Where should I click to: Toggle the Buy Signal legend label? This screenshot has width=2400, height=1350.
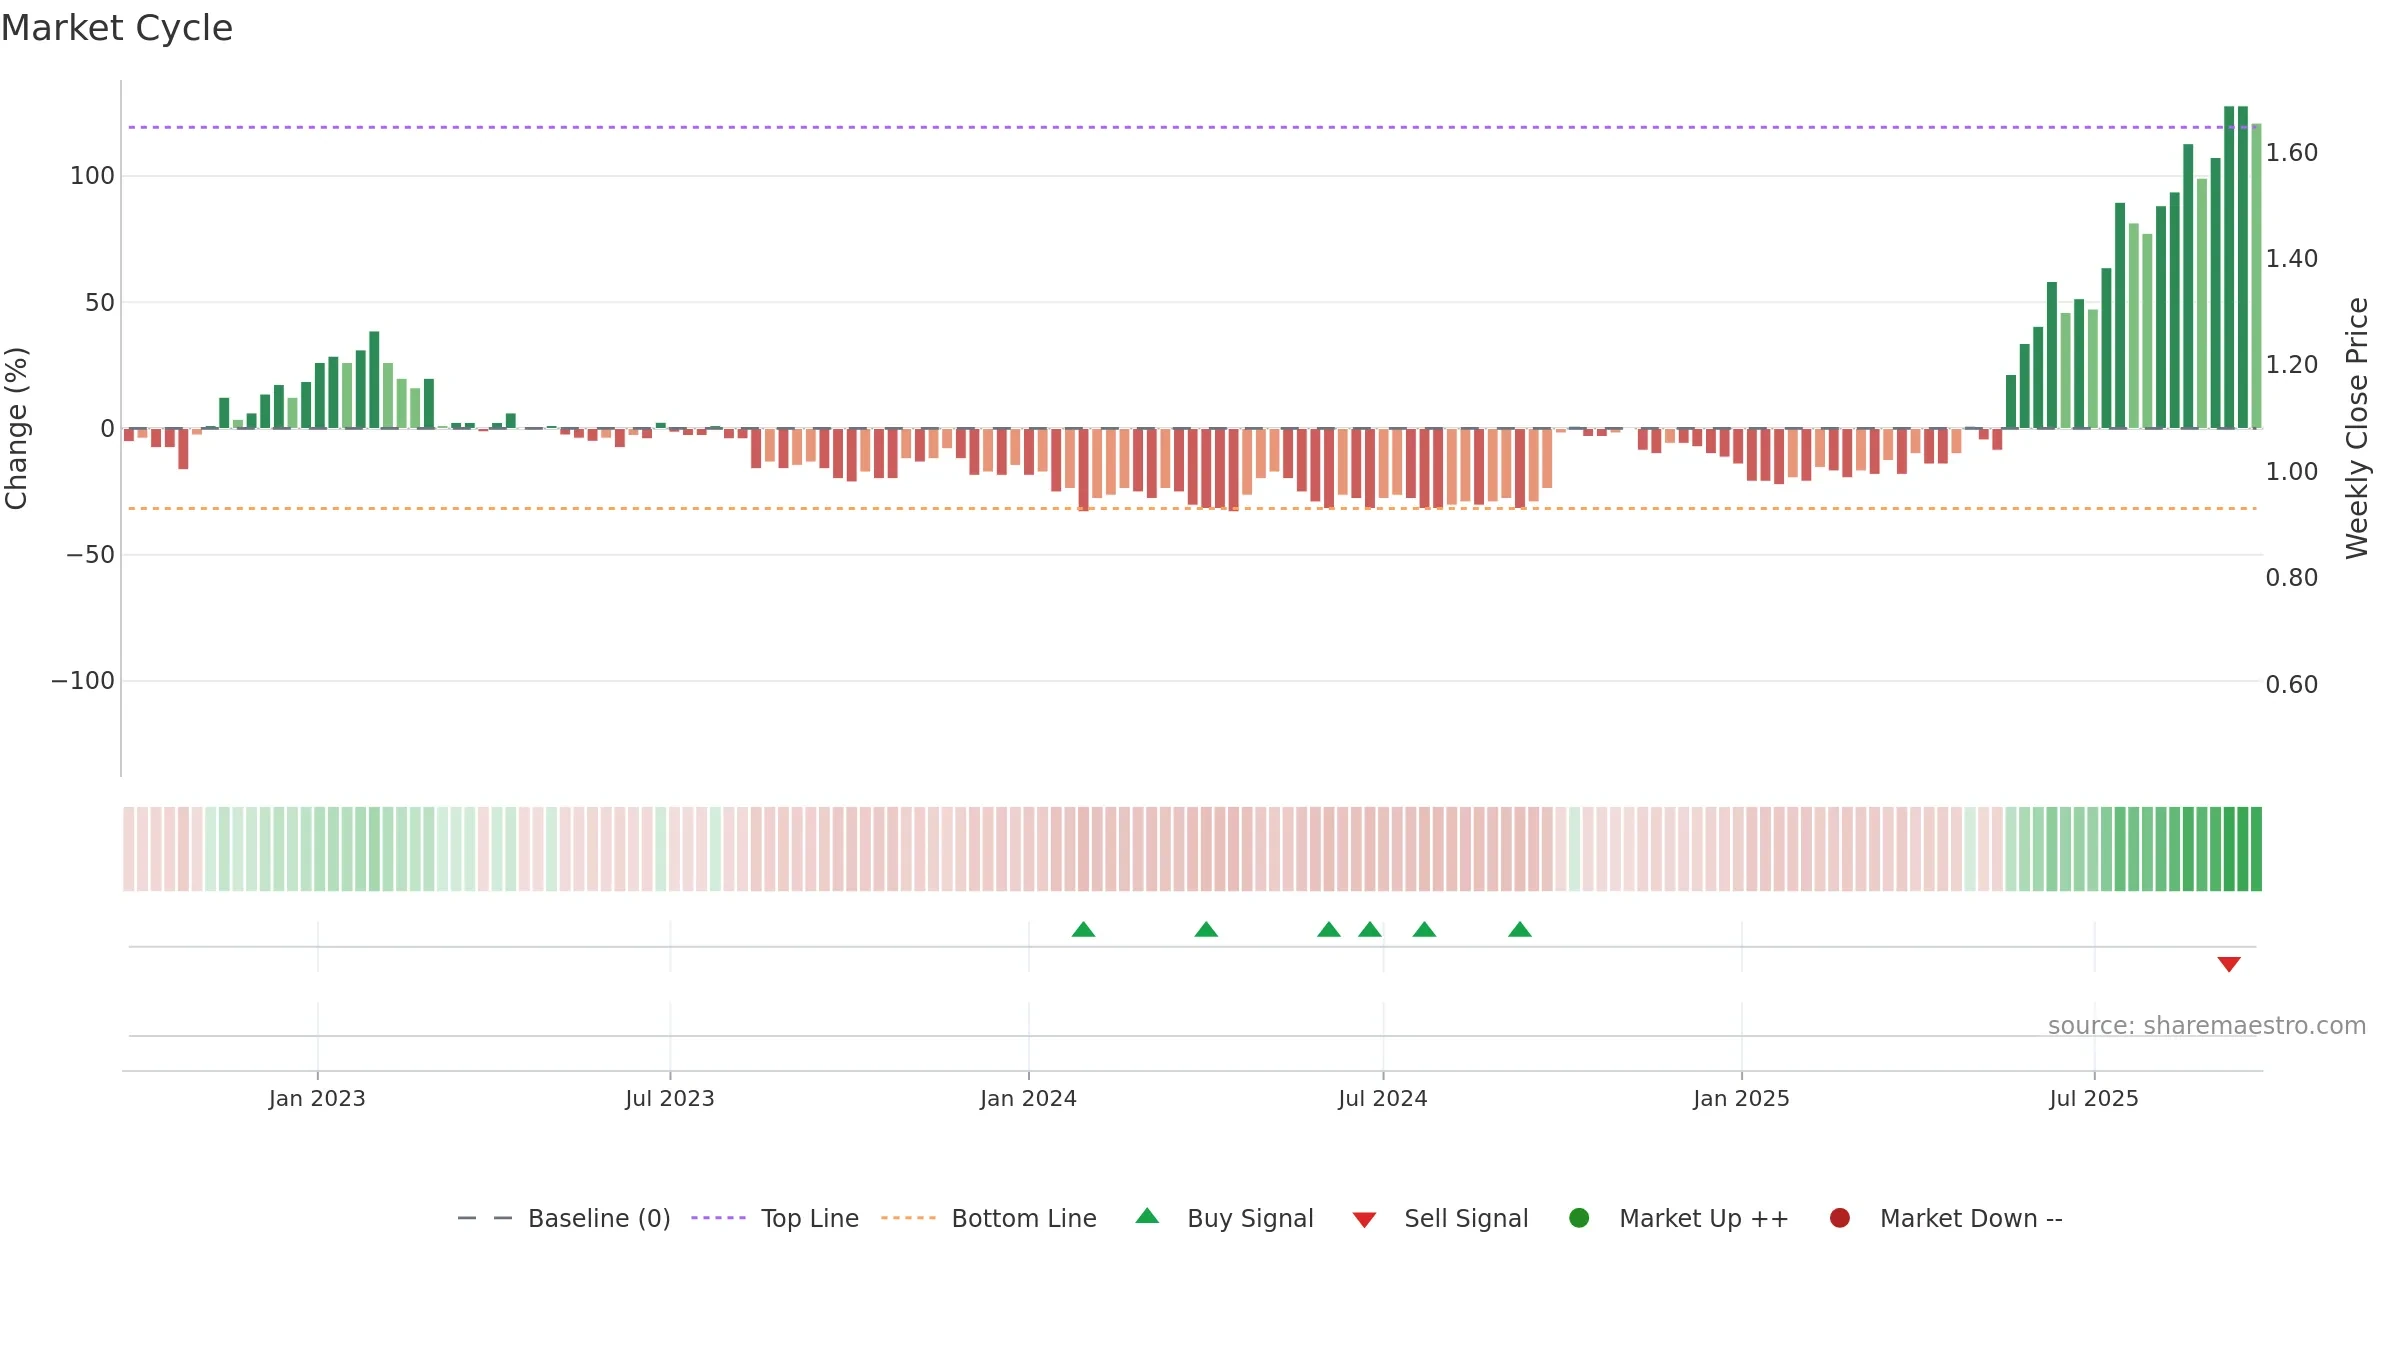coord(1250,1219)
